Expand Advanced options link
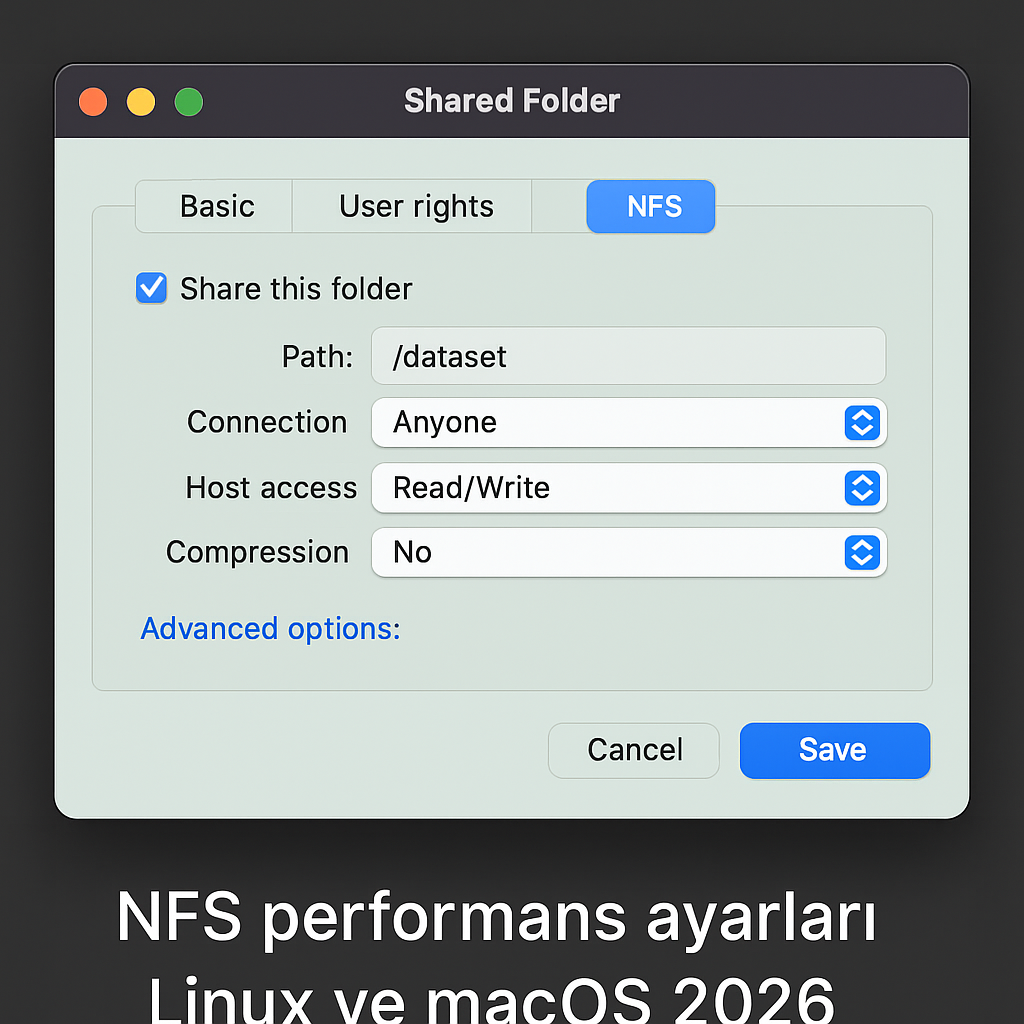Image resolution: width=1024 pixels, height=1024 pixels. point(270,628)
